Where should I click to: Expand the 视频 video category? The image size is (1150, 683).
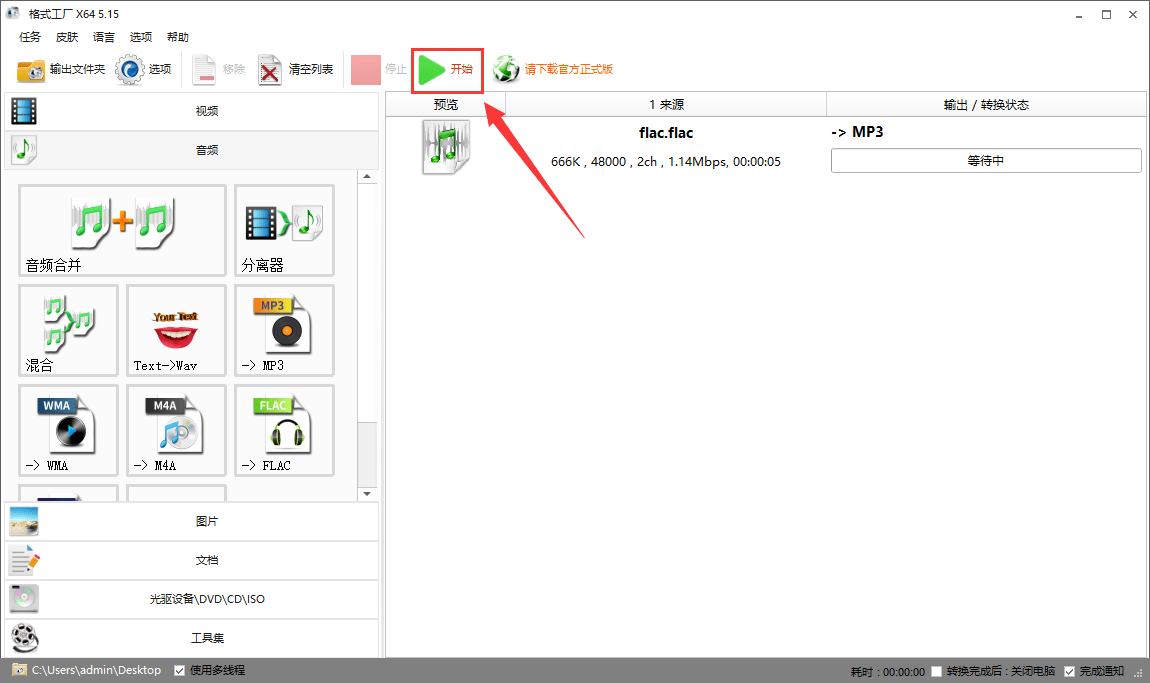pos(192,110)
